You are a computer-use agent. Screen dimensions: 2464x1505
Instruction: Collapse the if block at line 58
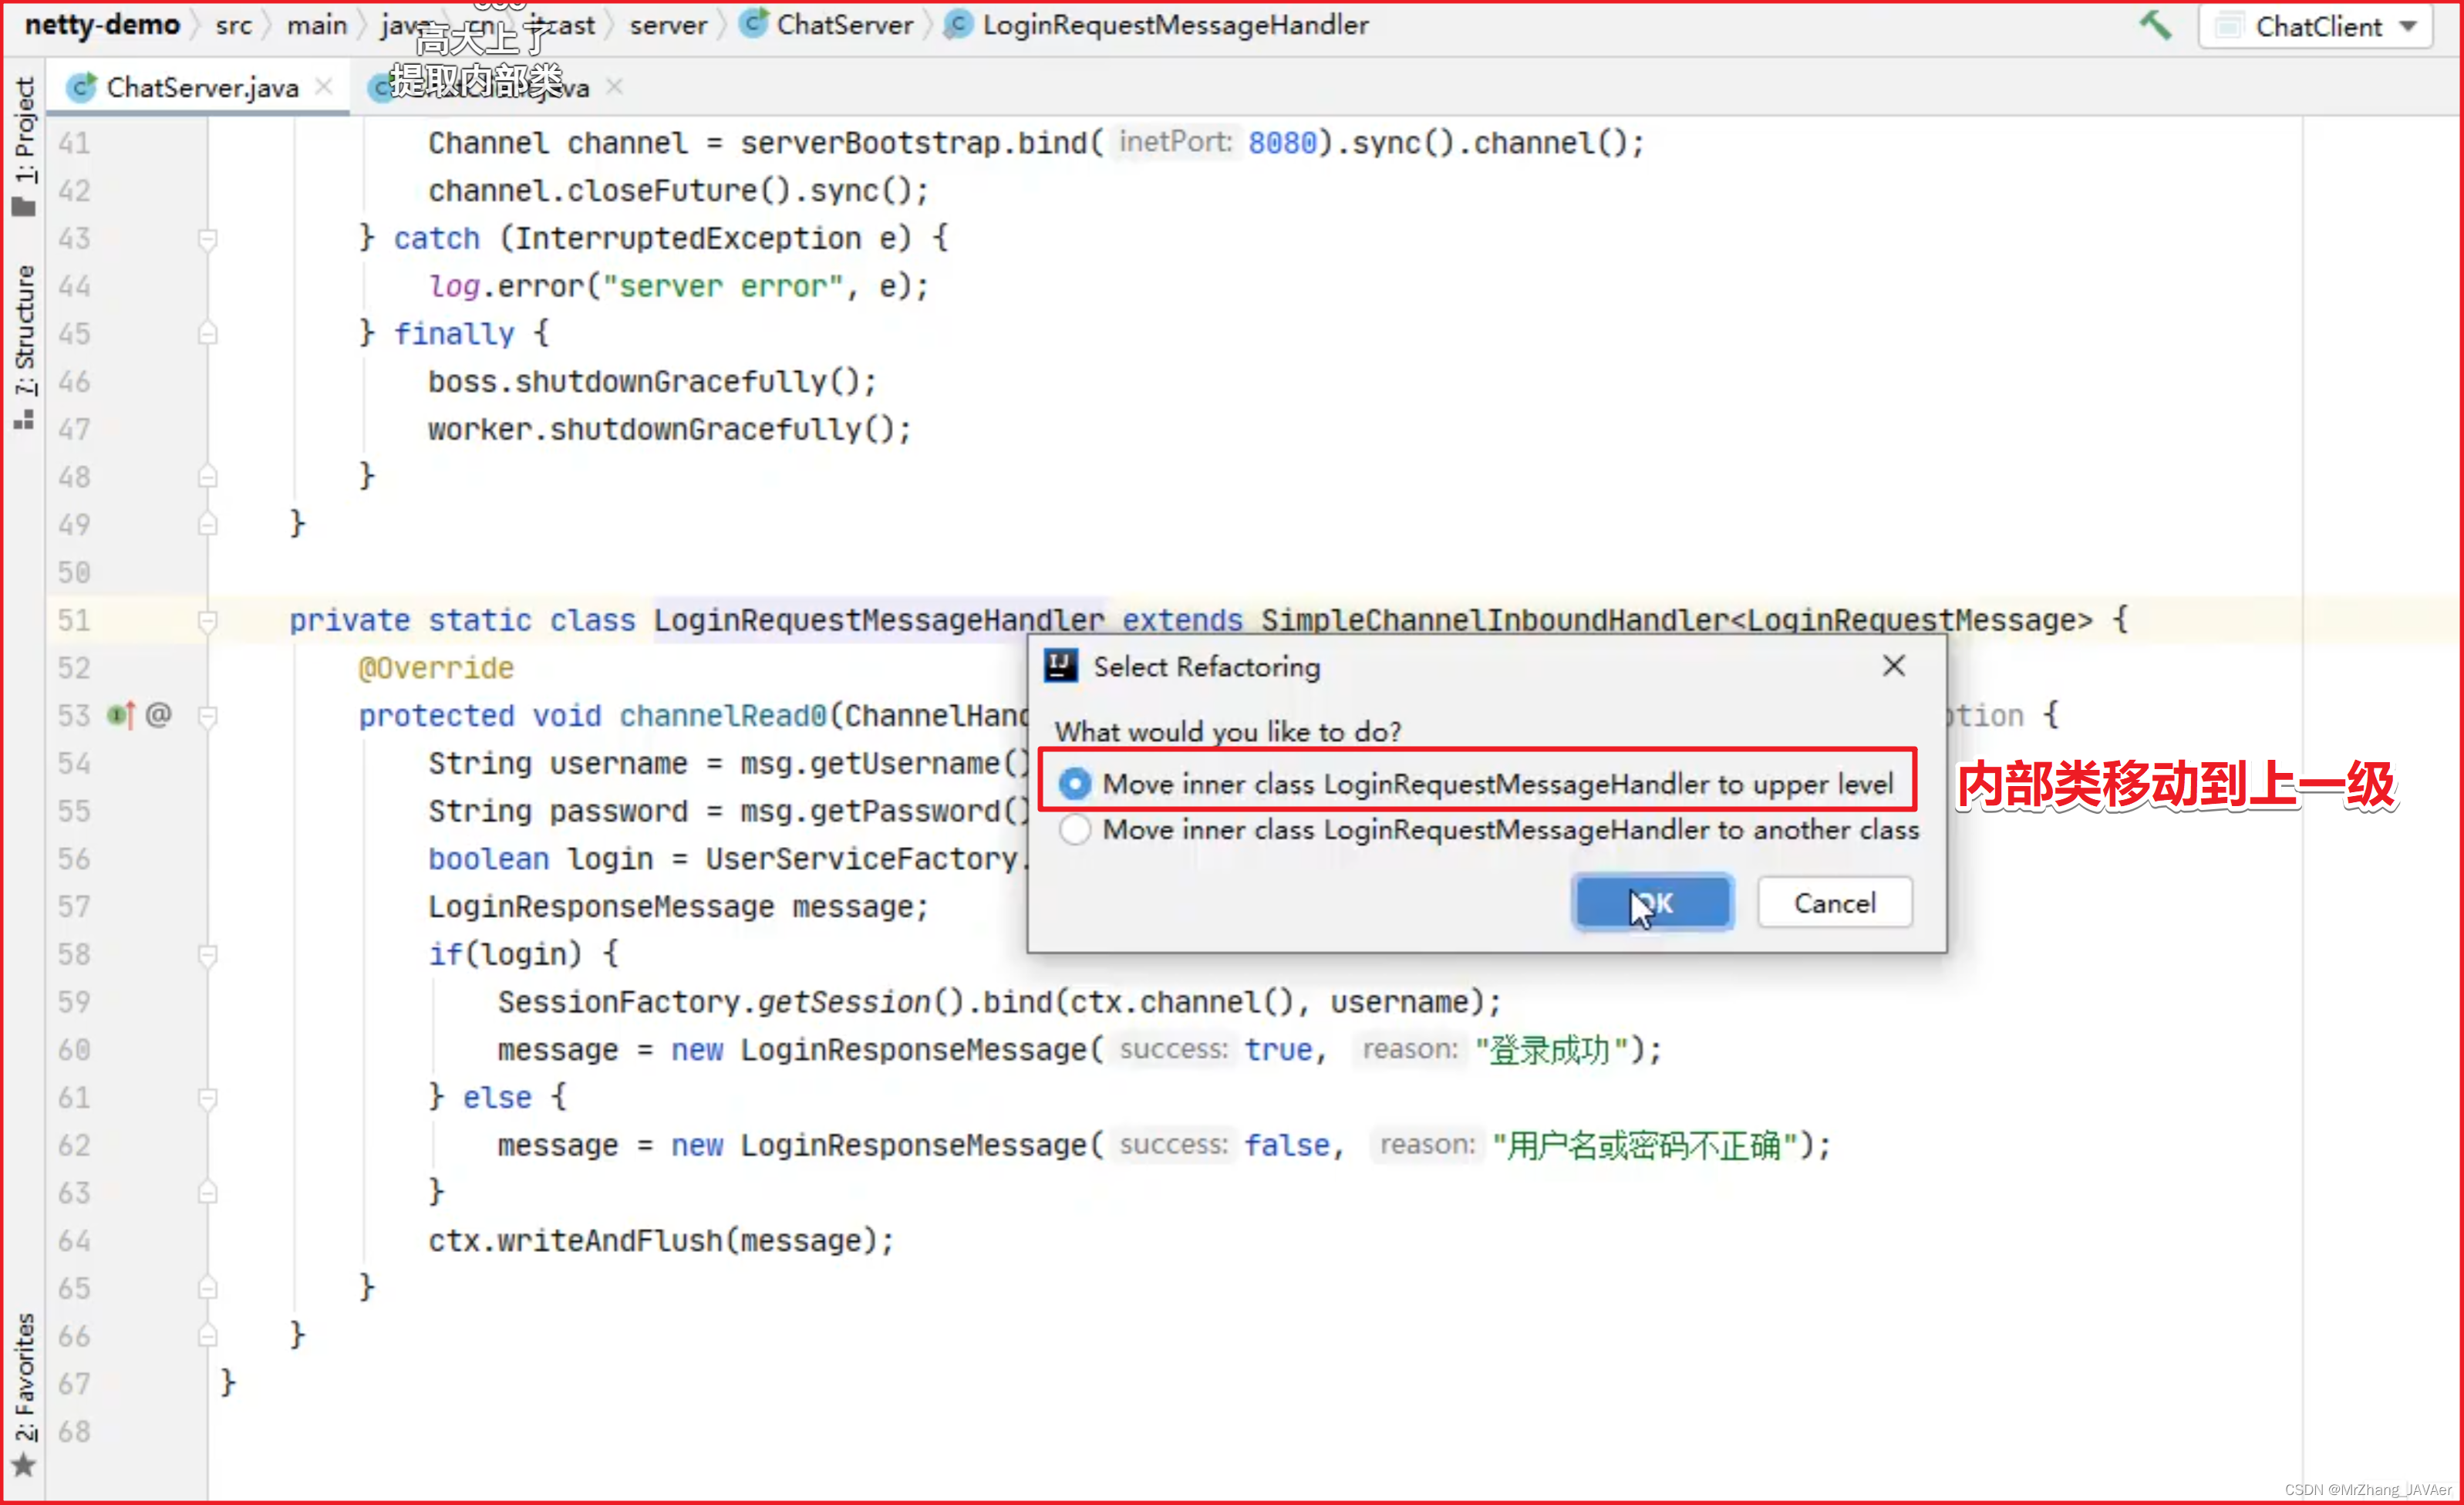(208, 955)
